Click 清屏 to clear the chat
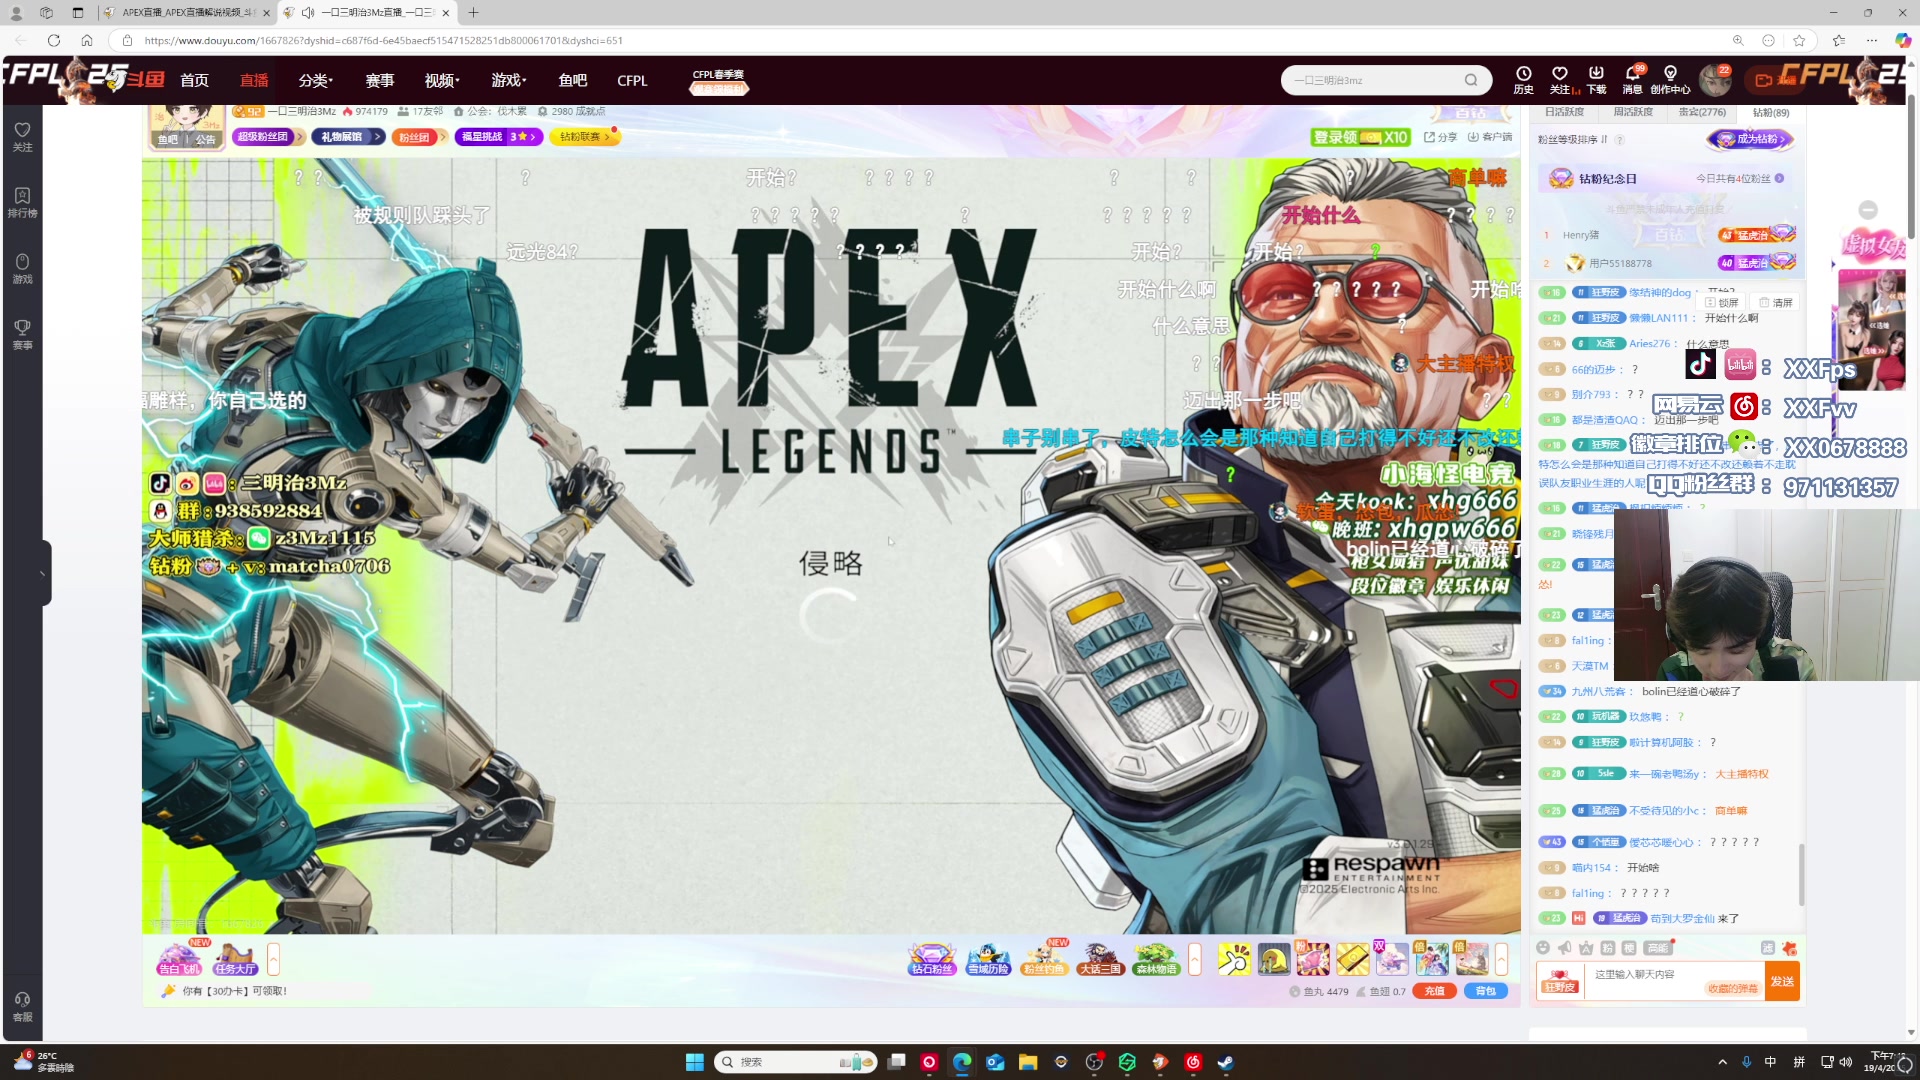This screenshot has width=1920, height=1080. click(x=1776, y=302)
